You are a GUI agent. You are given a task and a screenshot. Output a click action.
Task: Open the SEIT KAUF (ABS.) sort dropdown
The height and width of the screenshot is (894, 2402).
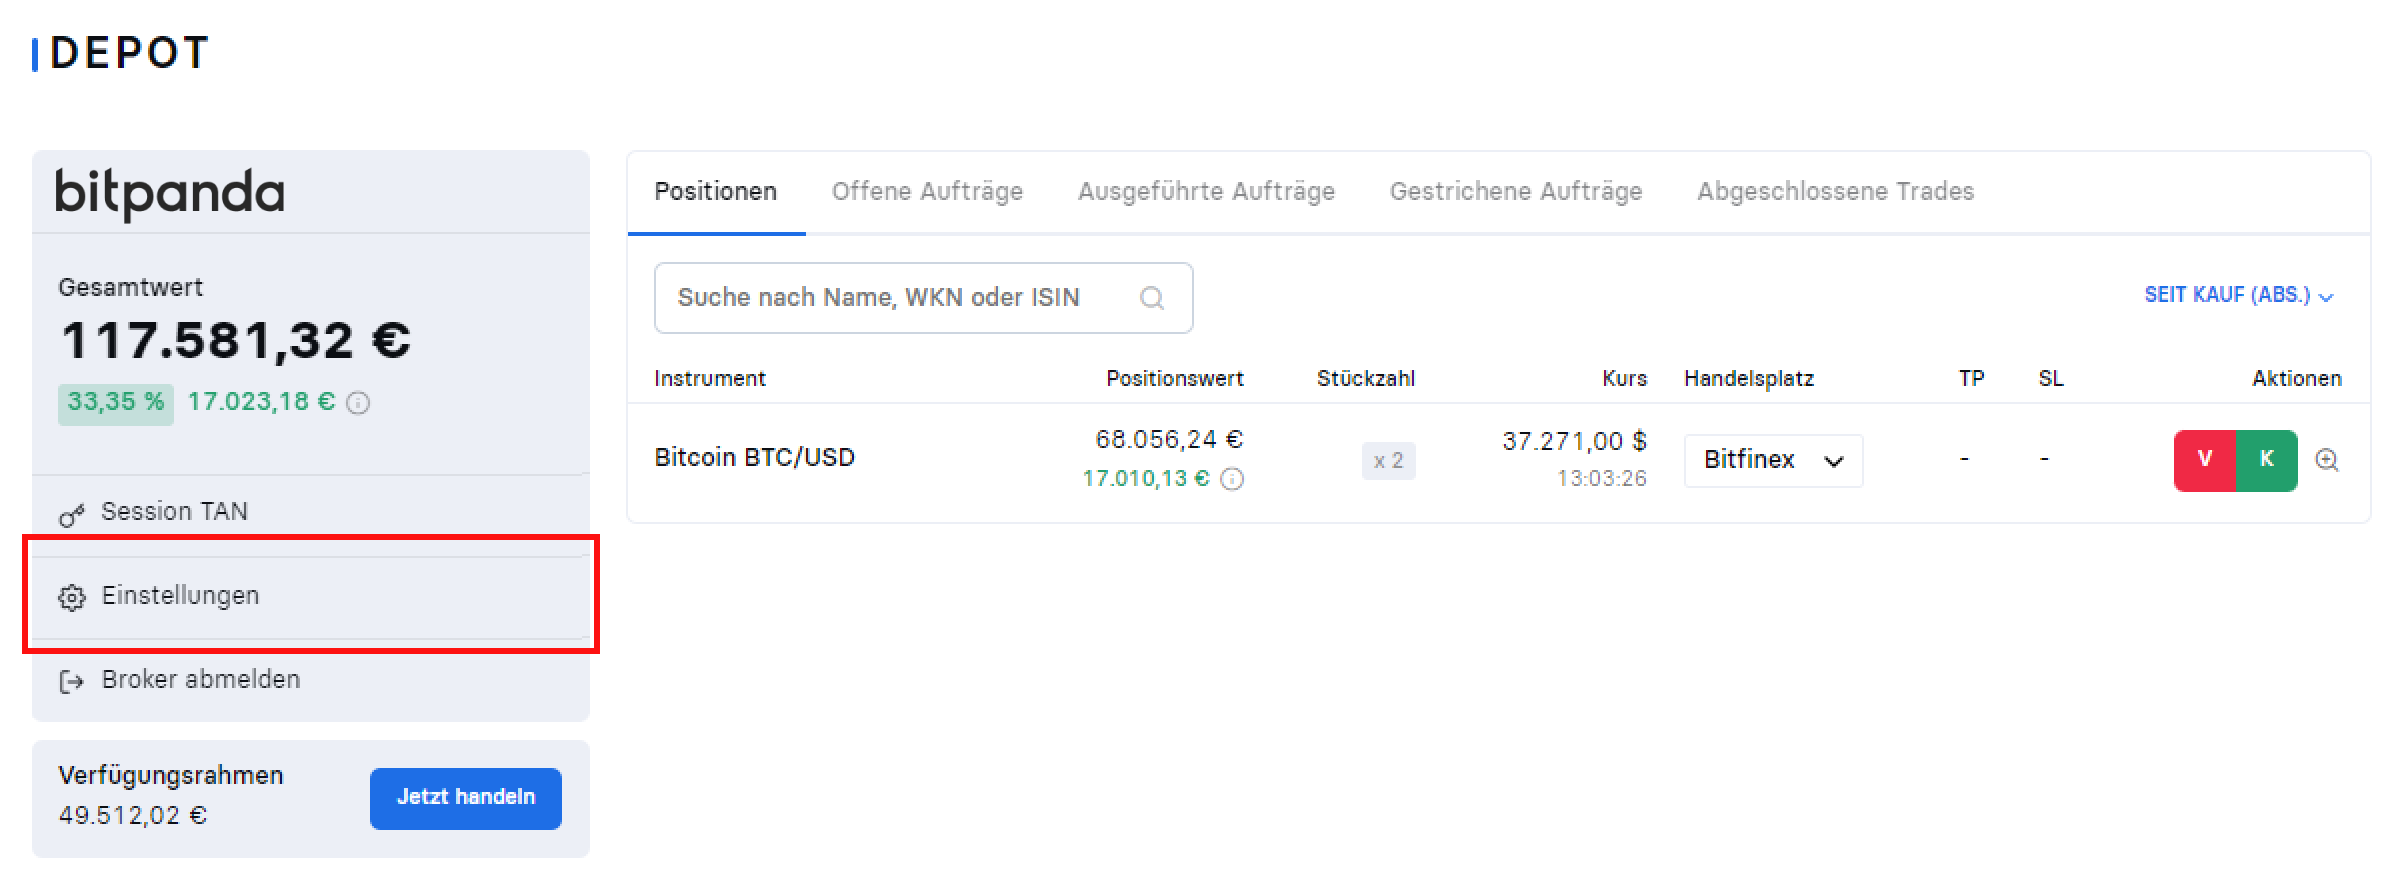[x=2238, y=295]
